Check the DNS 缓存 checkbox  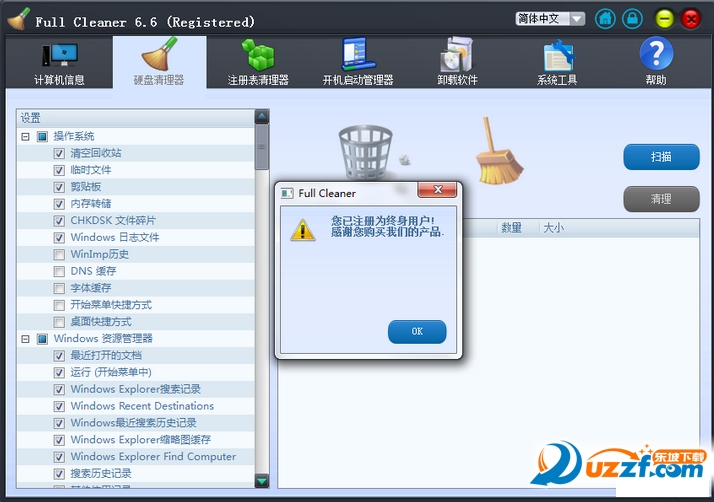point(59,271)
